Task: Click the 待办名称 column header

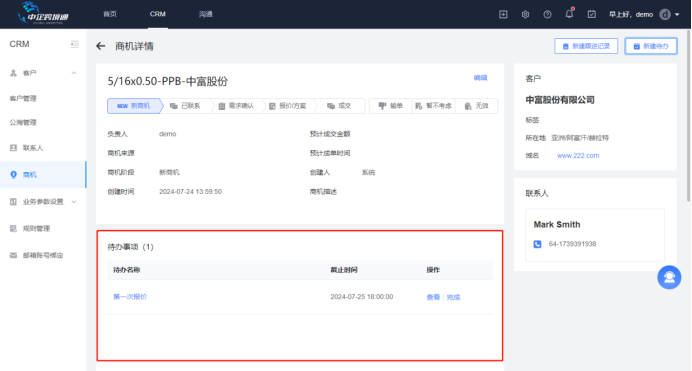Action: [127, 270]
